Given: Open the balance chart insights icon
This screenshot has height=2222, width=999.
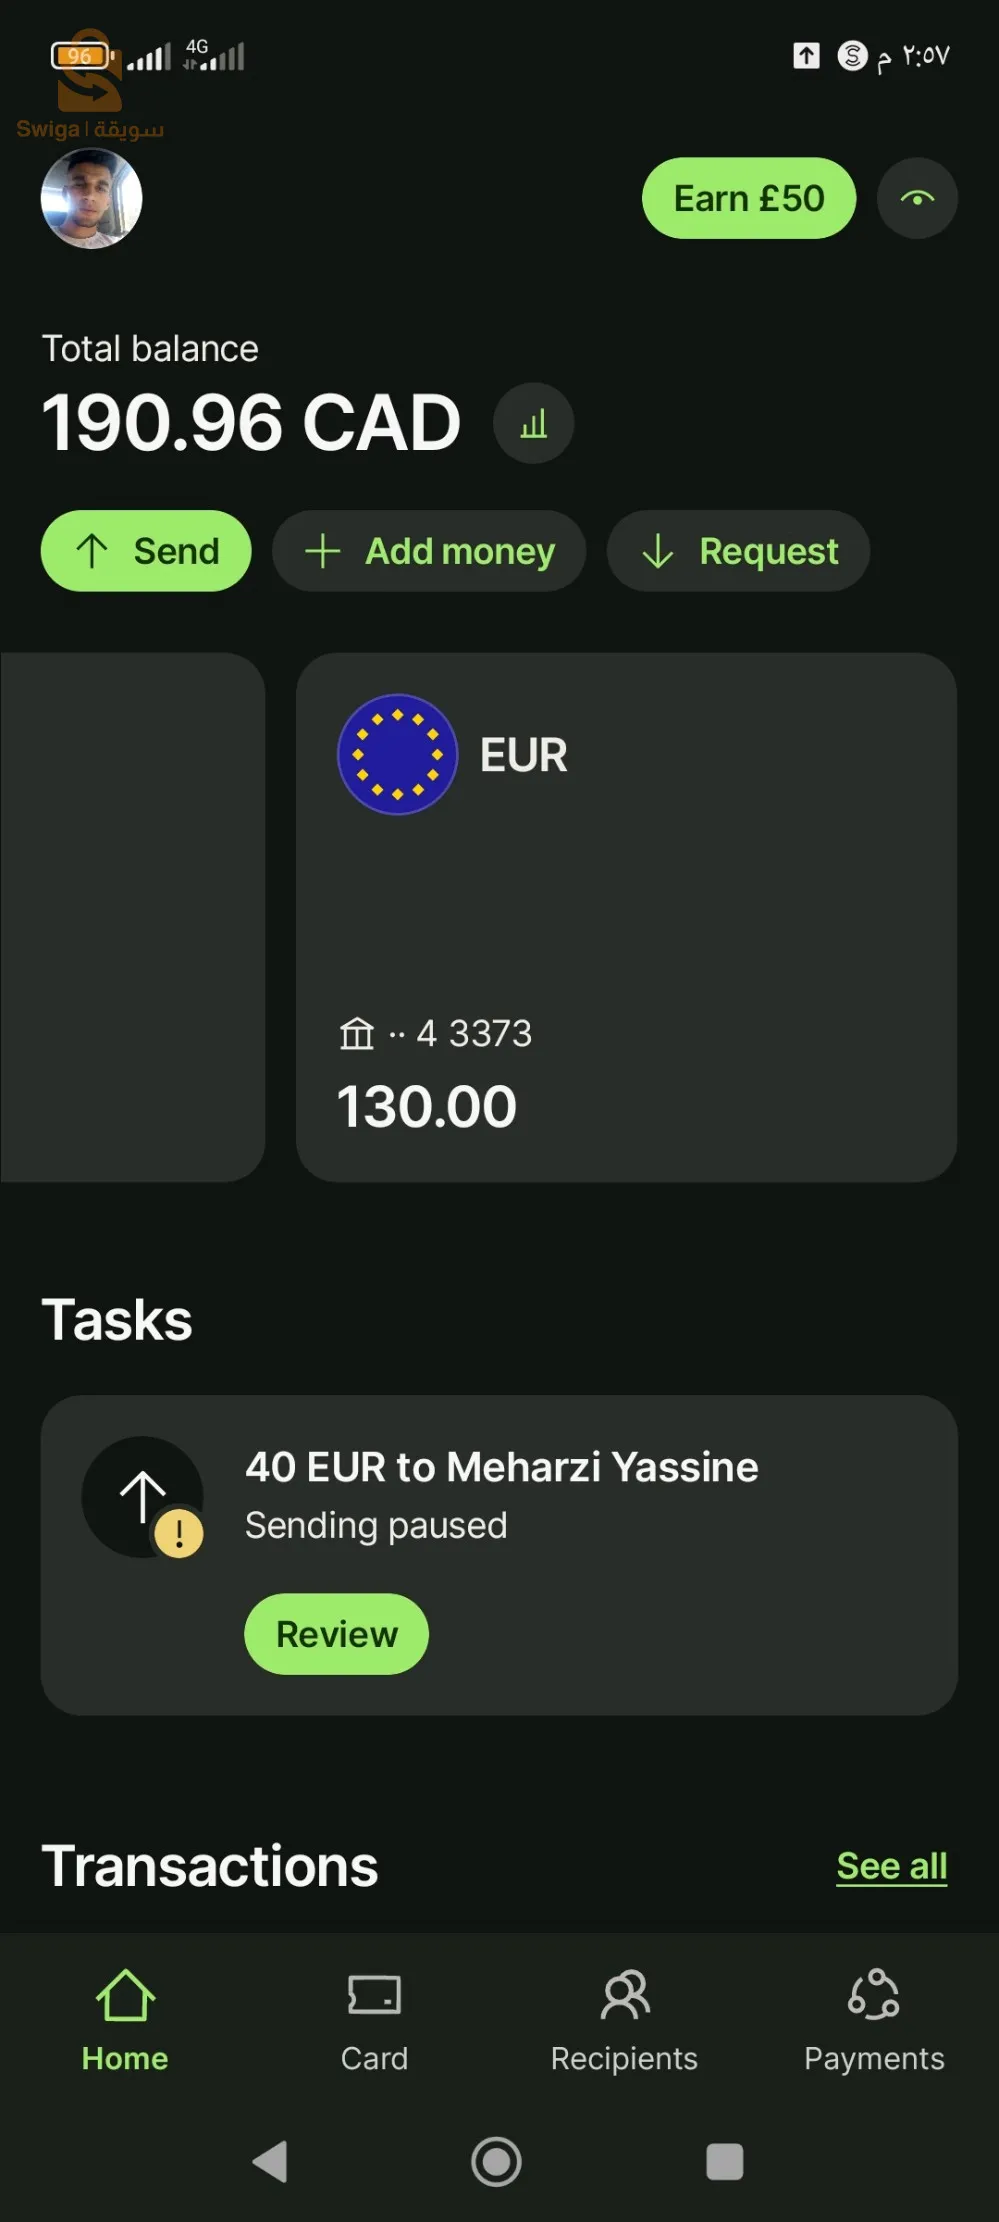Looking at the screenshot, I should (x=533, y=423).
